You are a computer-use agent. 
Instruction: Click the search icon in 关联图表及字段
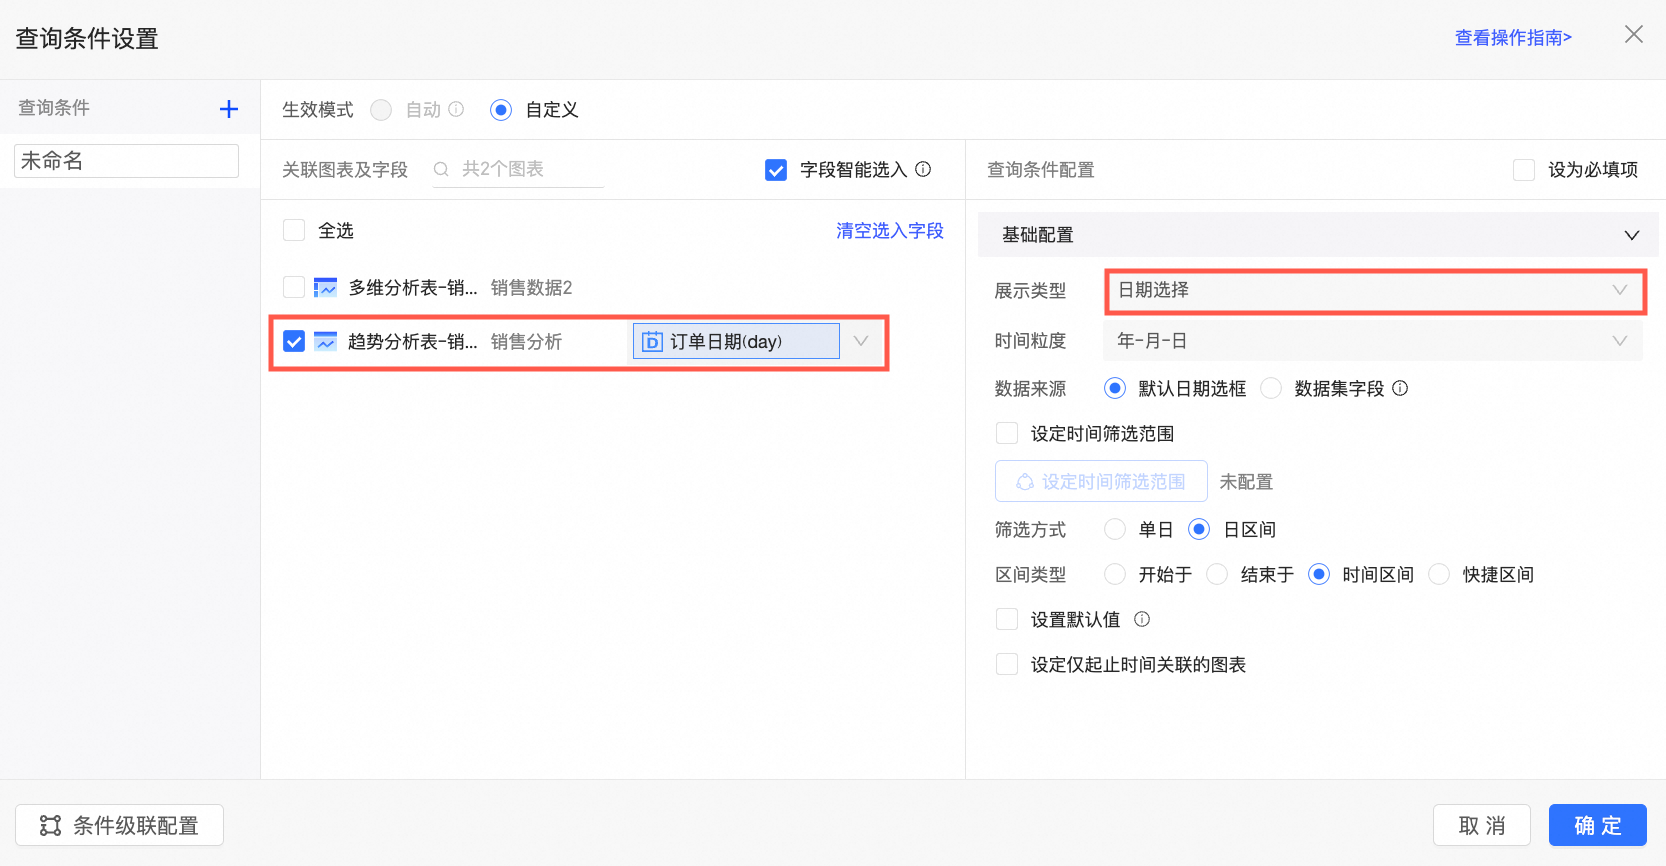pos(441,169)
